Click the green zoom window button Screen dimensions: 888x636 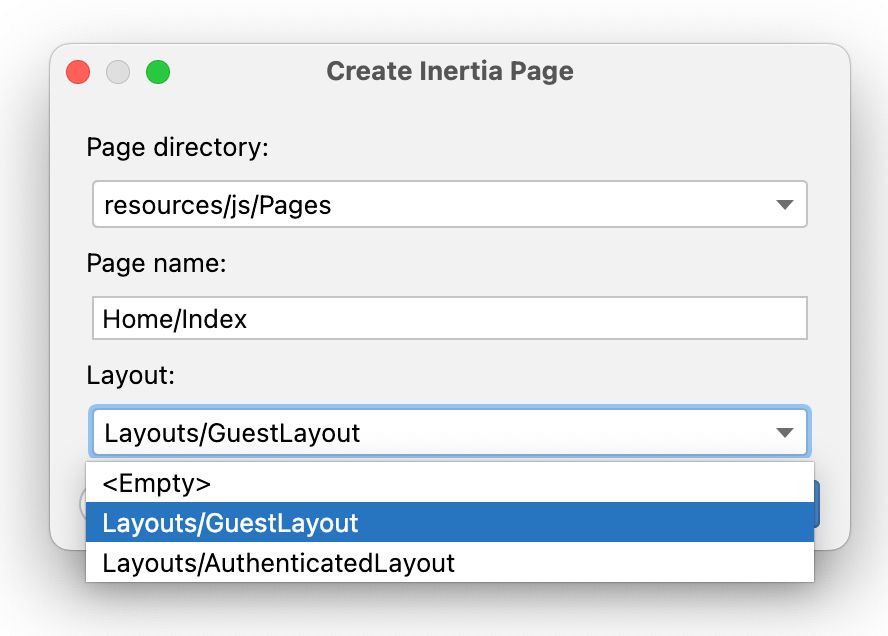[x=158, y=72]
